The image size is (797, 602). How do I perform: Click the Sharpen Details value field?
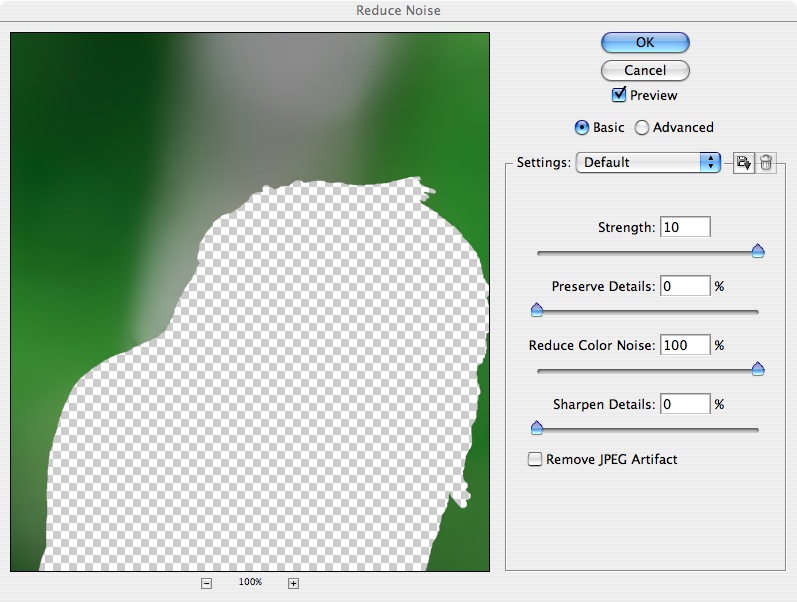(x=685, y=404)
